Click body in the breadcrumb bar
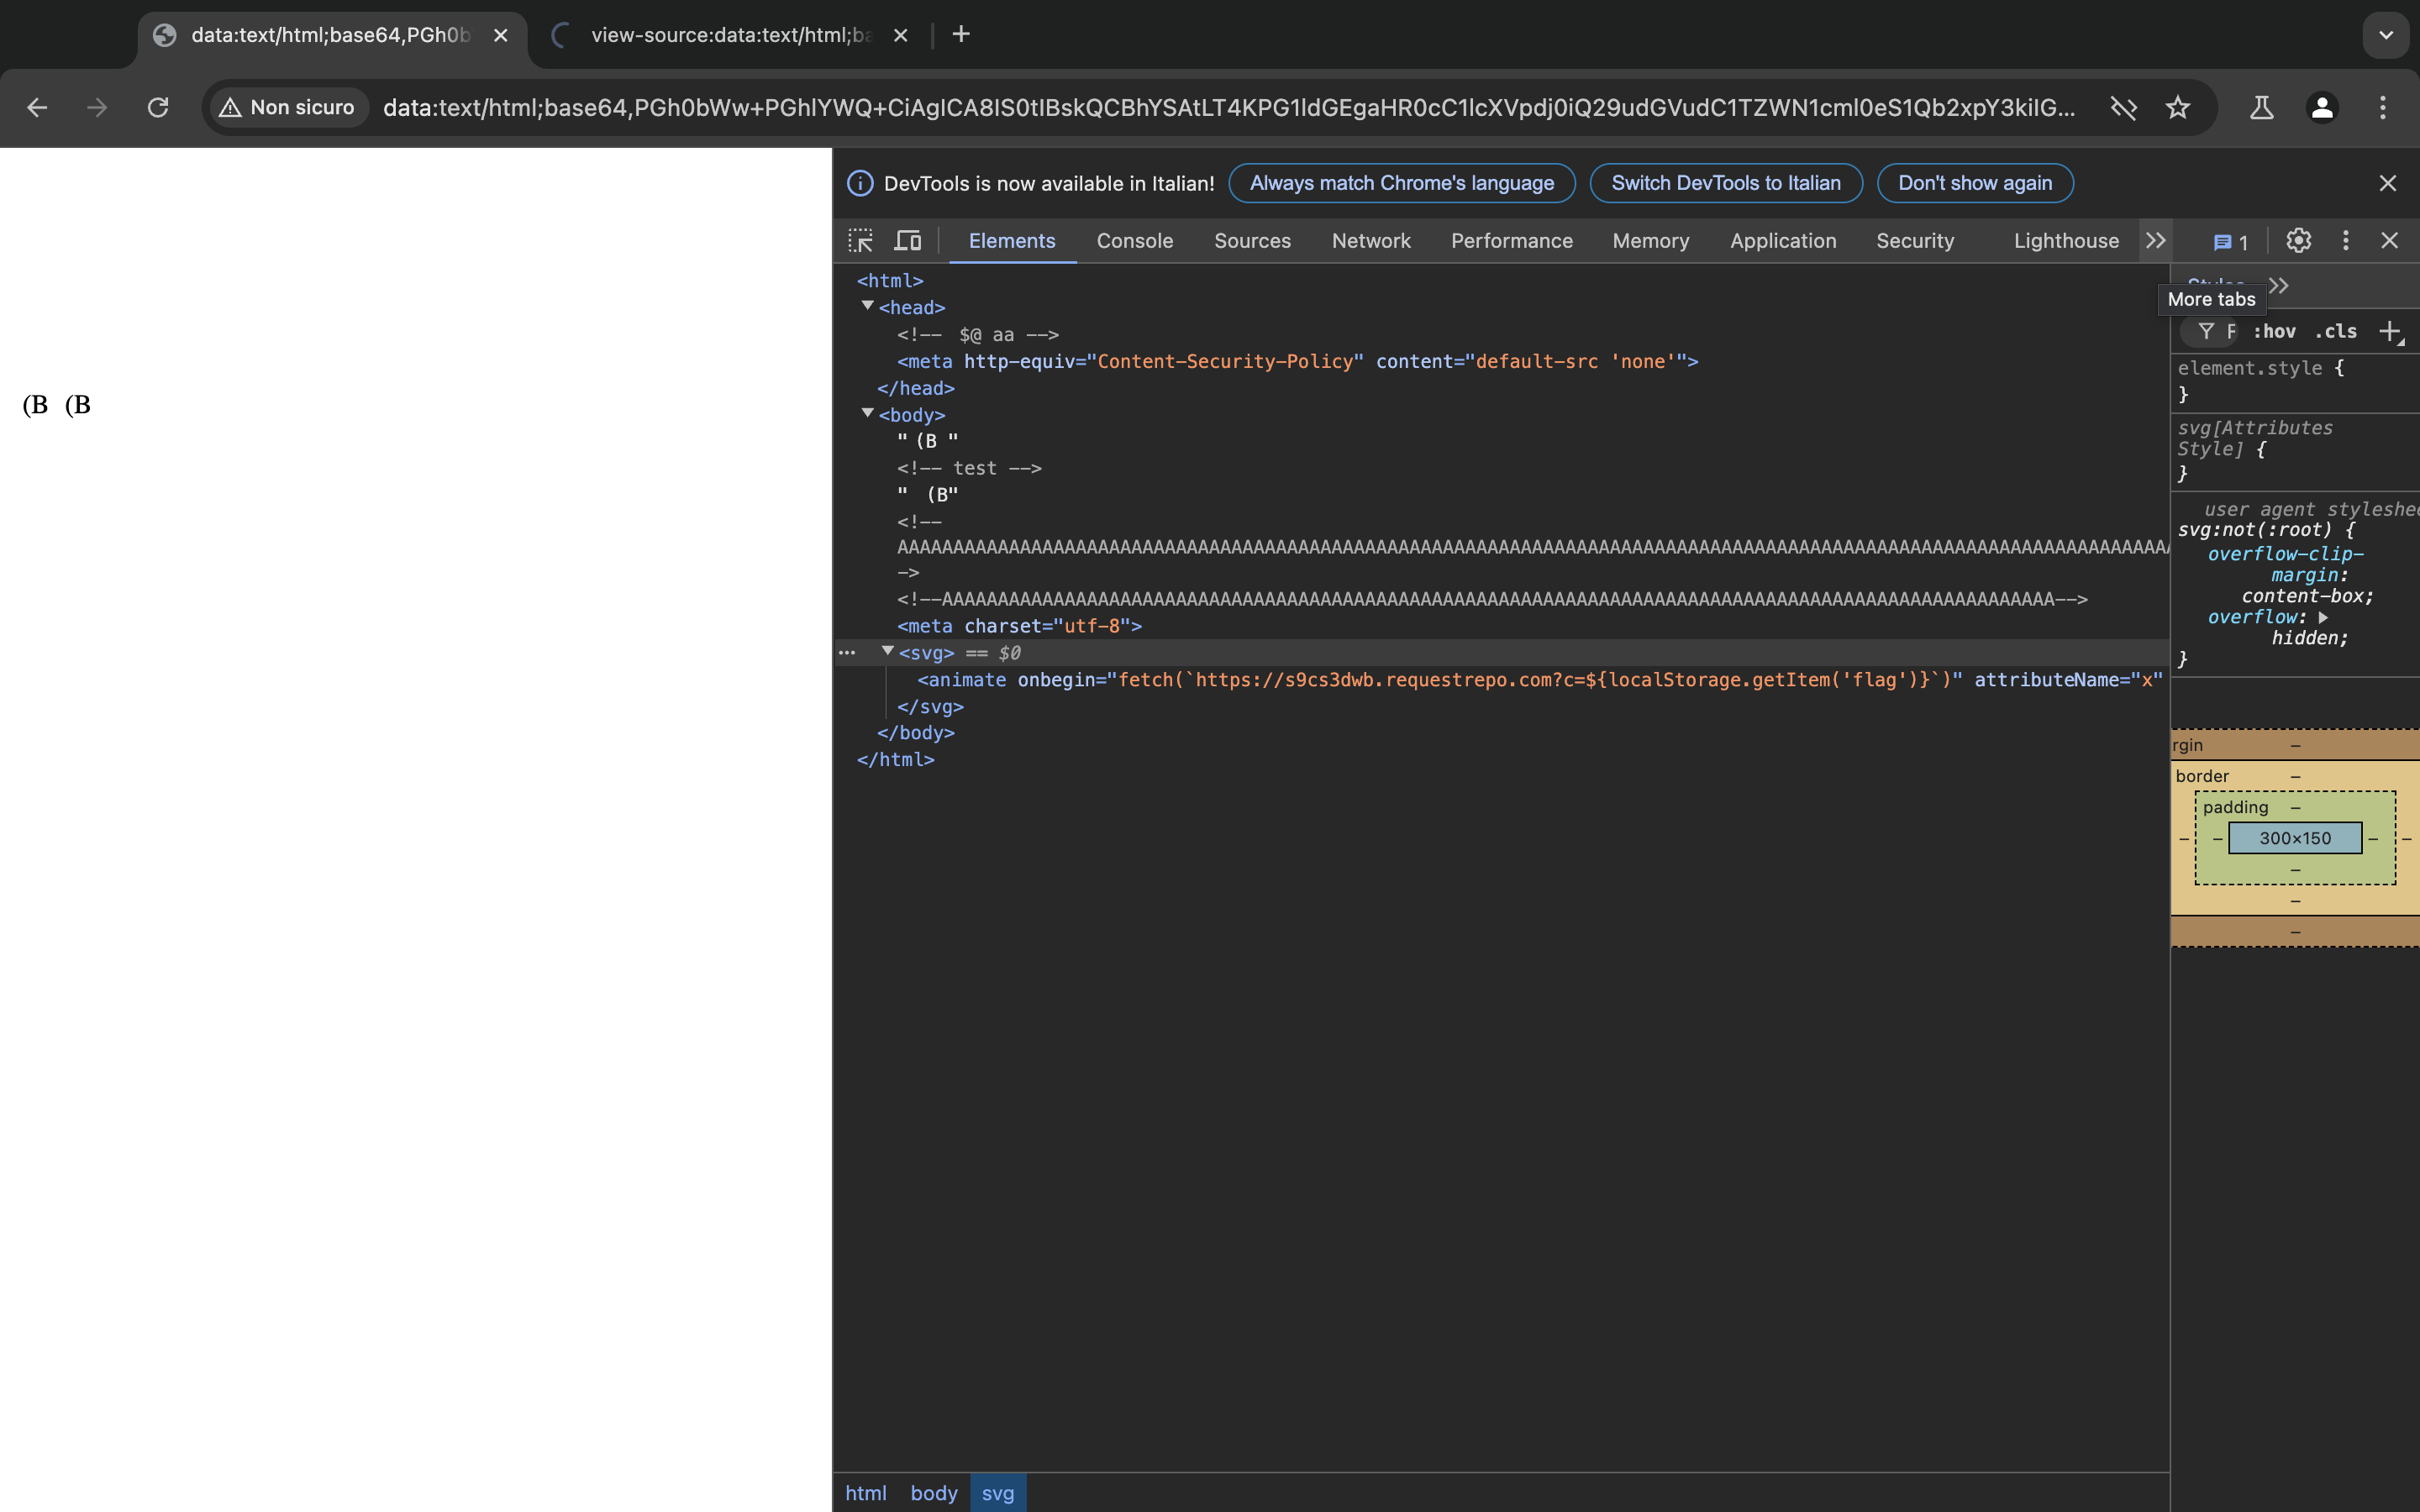Image resolution: width=2420 pixels, height=1512 pixels. (x=934, y=1493)
